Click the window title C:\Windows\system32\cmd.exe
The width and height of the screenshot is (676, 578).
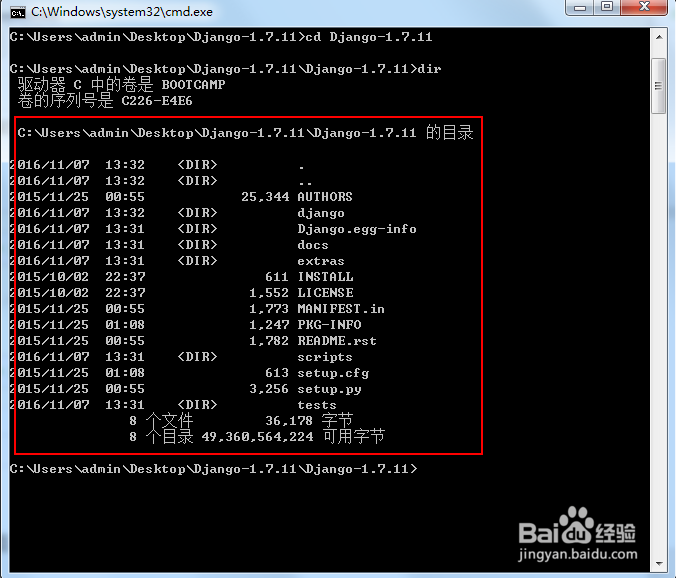[122, 12]
